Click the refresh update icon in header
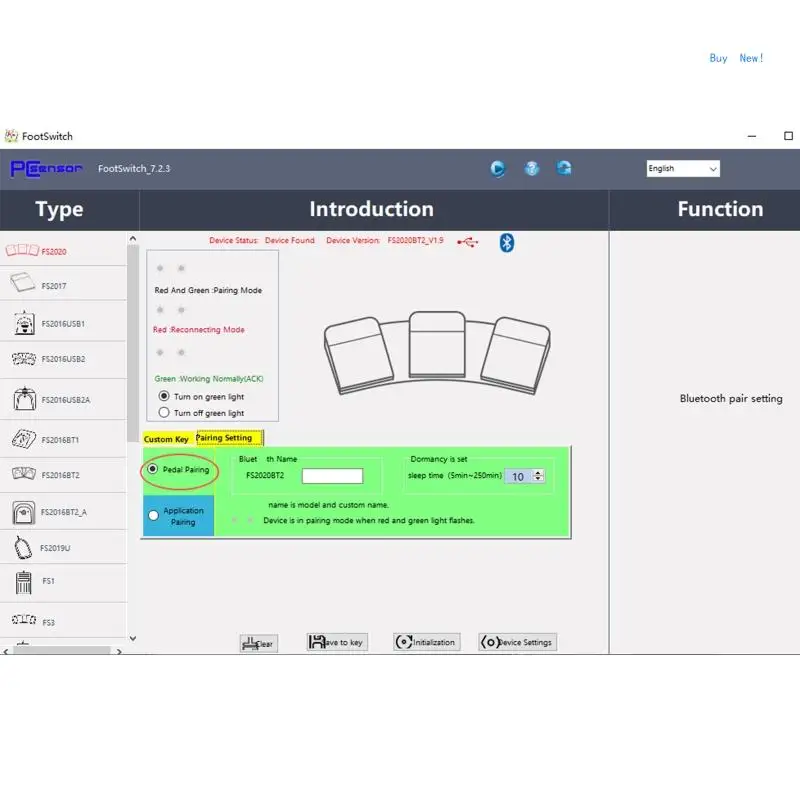Image resolution: width=800 pixels, height=800 pixels. (564, 168)
